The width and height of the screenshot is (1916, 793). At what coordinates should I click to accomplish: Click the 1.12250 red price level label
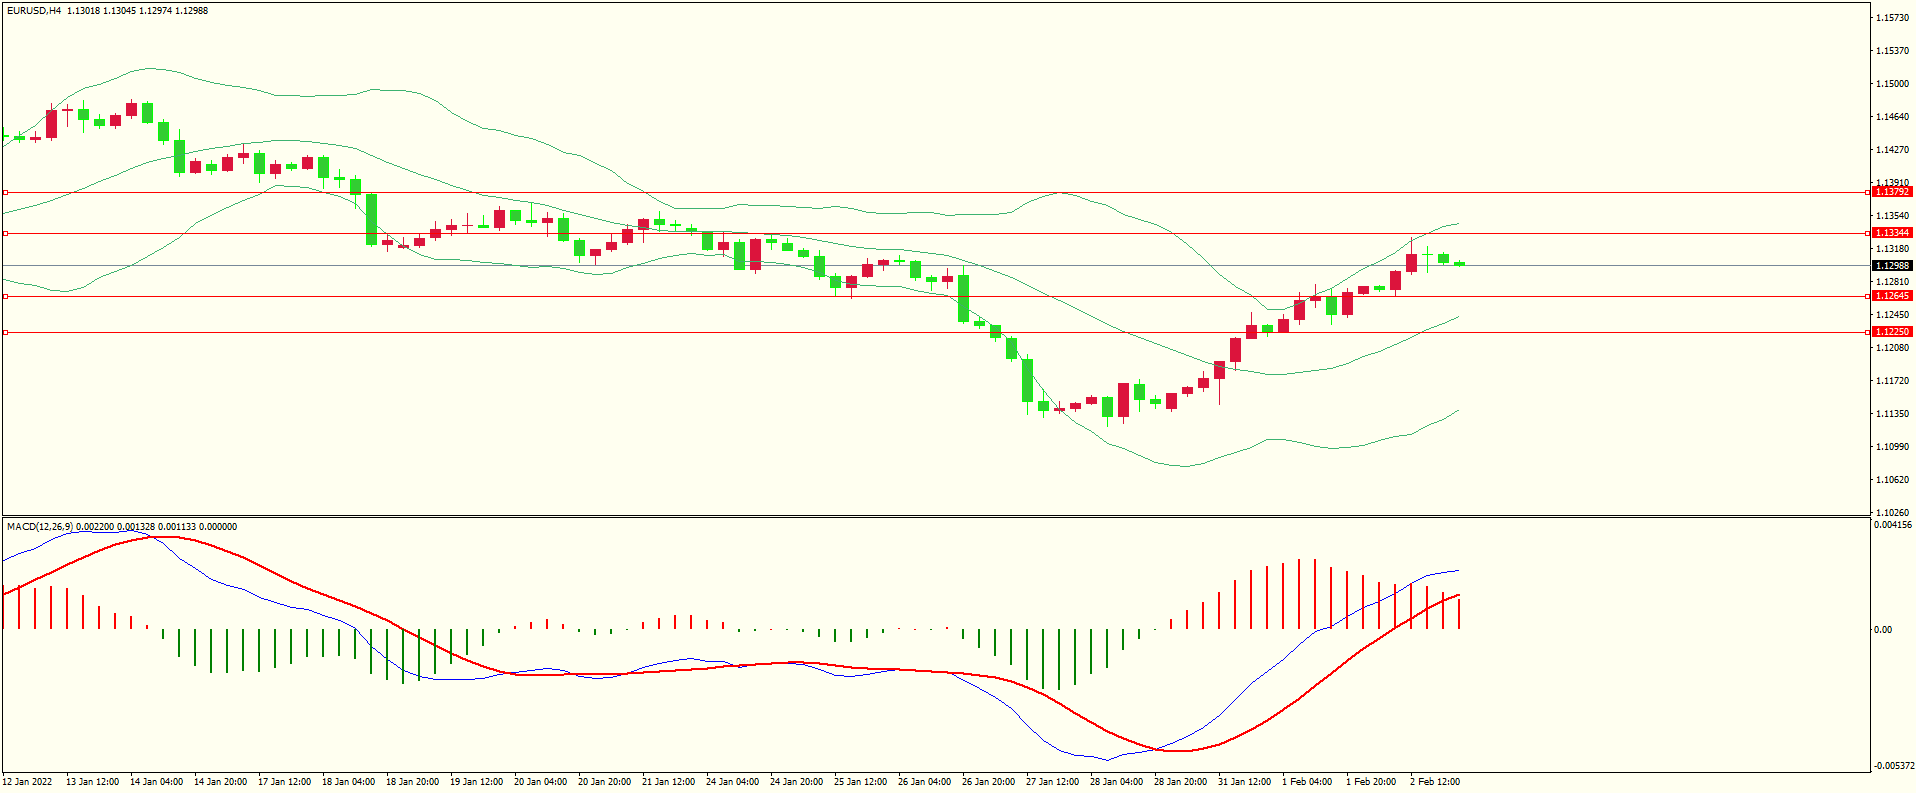[1891, 332]
